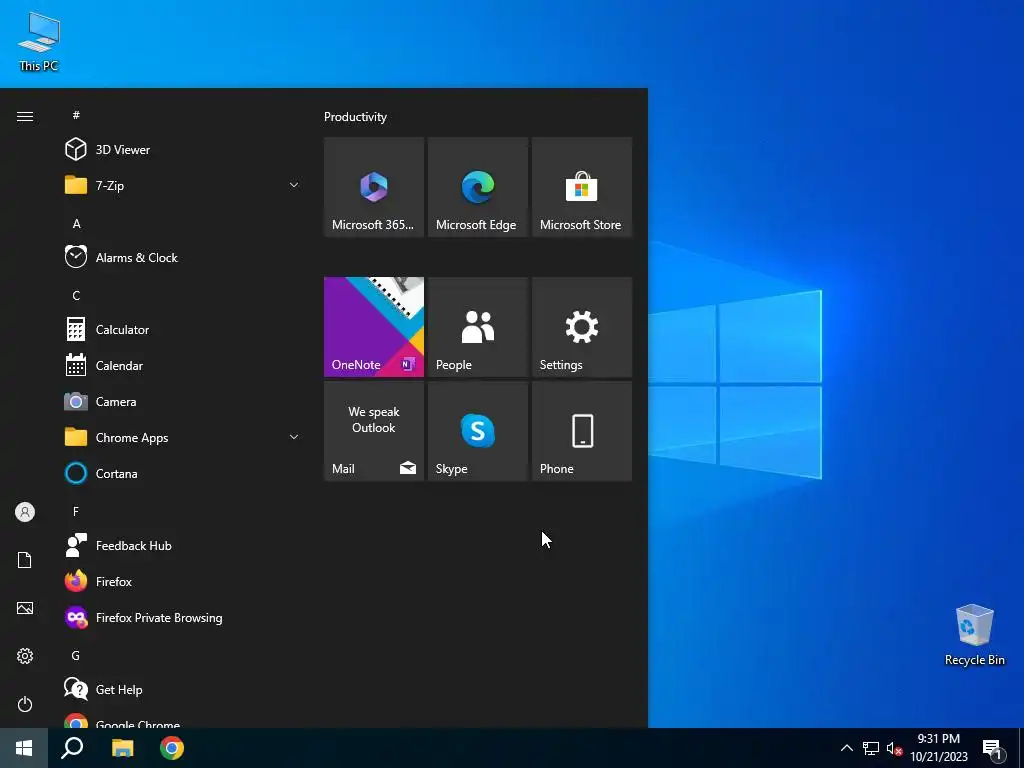
Task: Open Settings gear in Start sidebar
Action: (25, 656)
